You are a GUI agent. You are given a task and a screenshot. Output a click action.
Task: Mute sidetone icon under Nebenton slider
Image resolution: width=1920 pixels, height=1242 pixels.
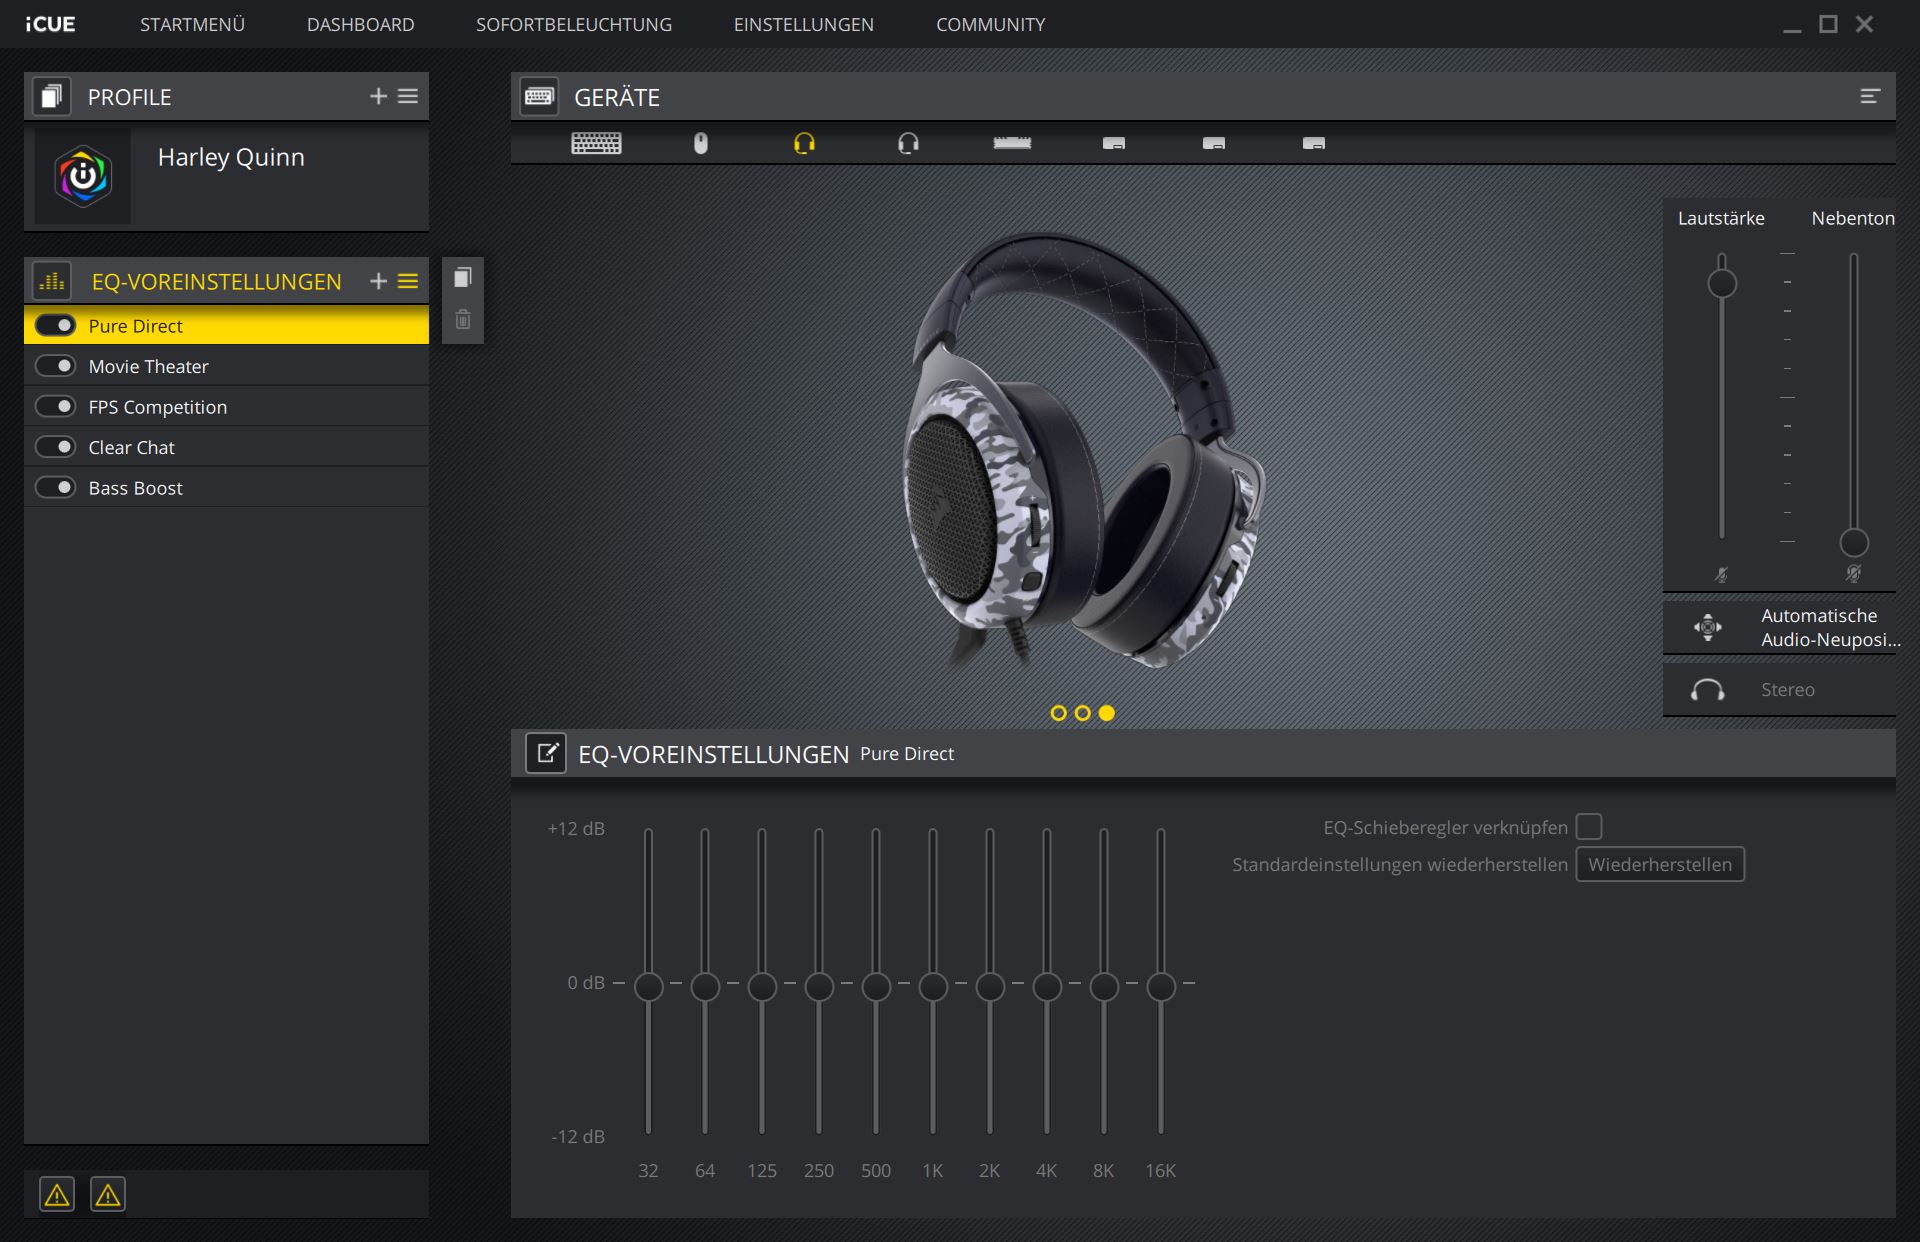[1853, 574]
